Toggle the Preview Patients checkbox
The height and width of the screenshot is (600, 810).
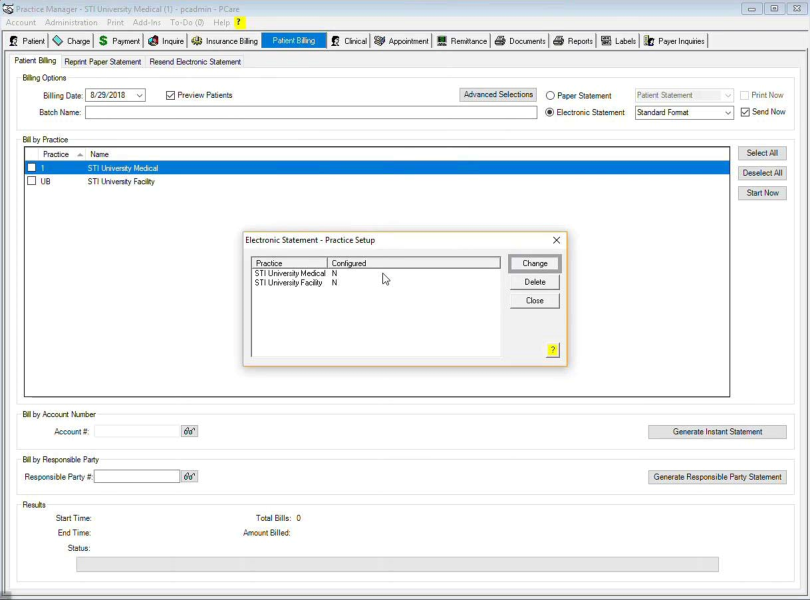(x=170, y=96)
